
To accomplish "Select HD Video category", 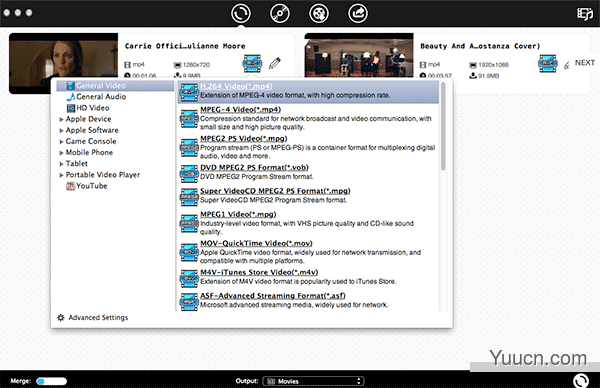I will pyautogui.click(x=93, y=108).
